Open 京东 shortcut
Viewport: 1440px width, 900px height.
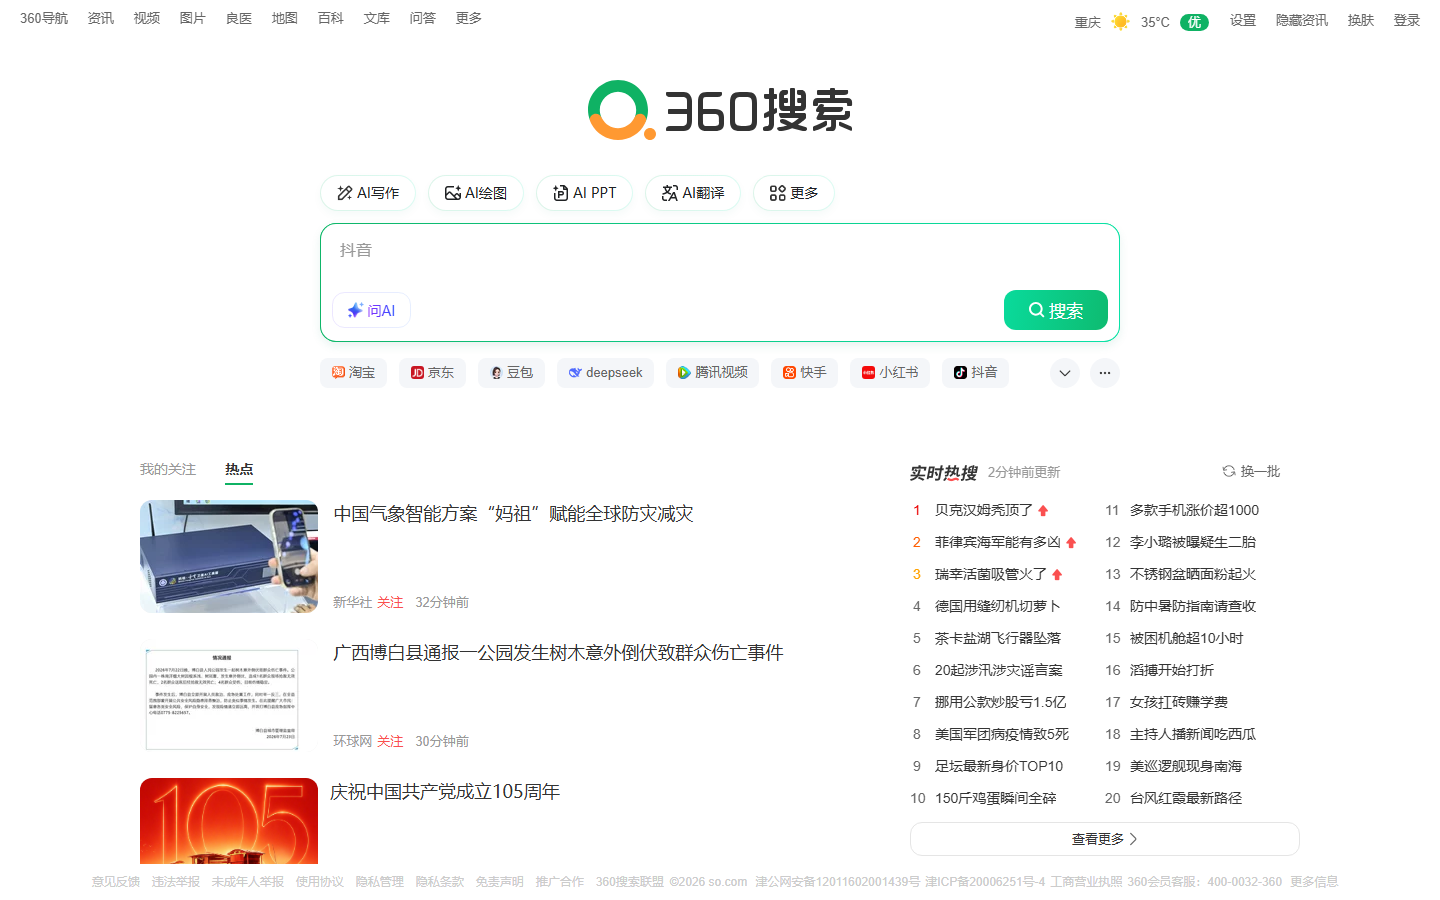click(432, 372)
